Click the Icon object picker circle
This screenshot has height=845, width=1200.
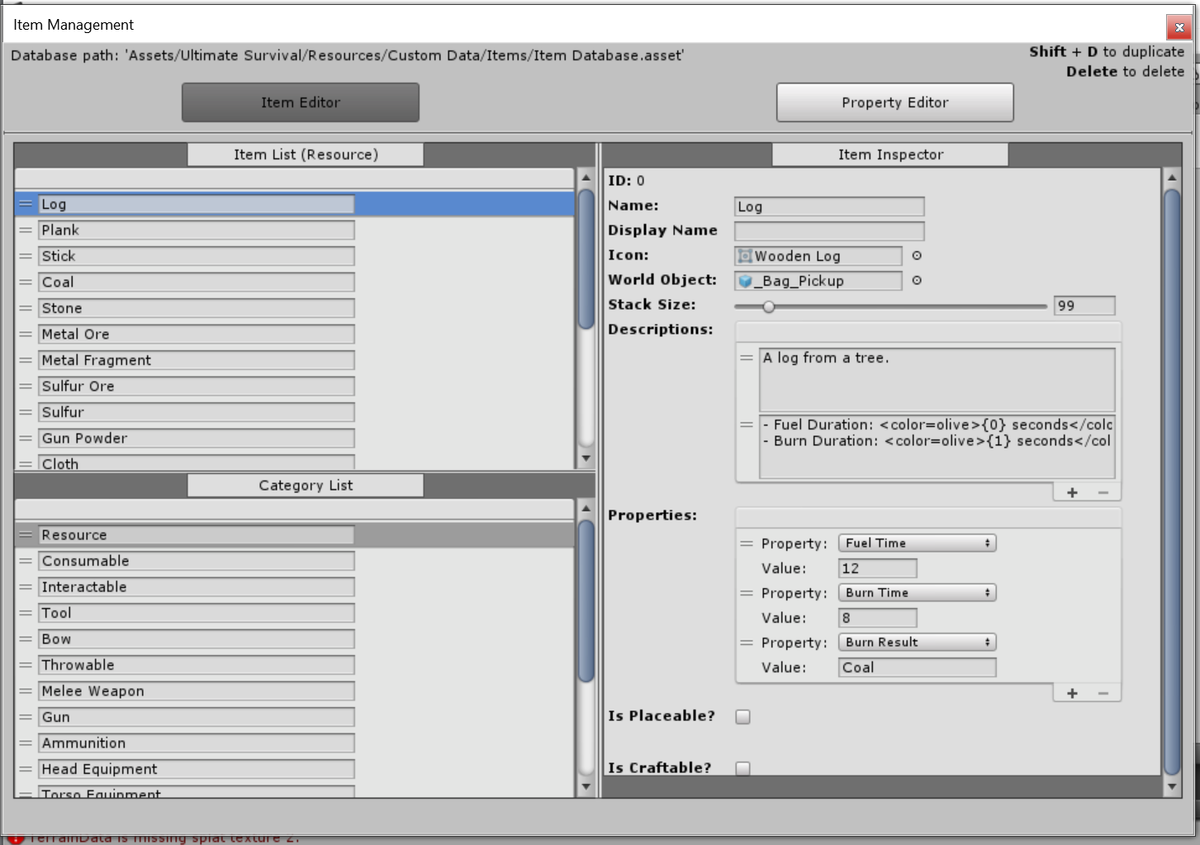click(917, 256)
